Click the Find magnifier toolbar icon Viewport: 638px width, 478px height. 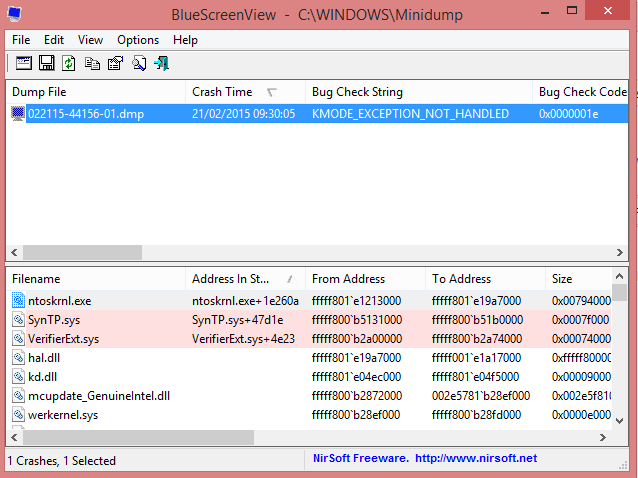[x=139, y=64]
